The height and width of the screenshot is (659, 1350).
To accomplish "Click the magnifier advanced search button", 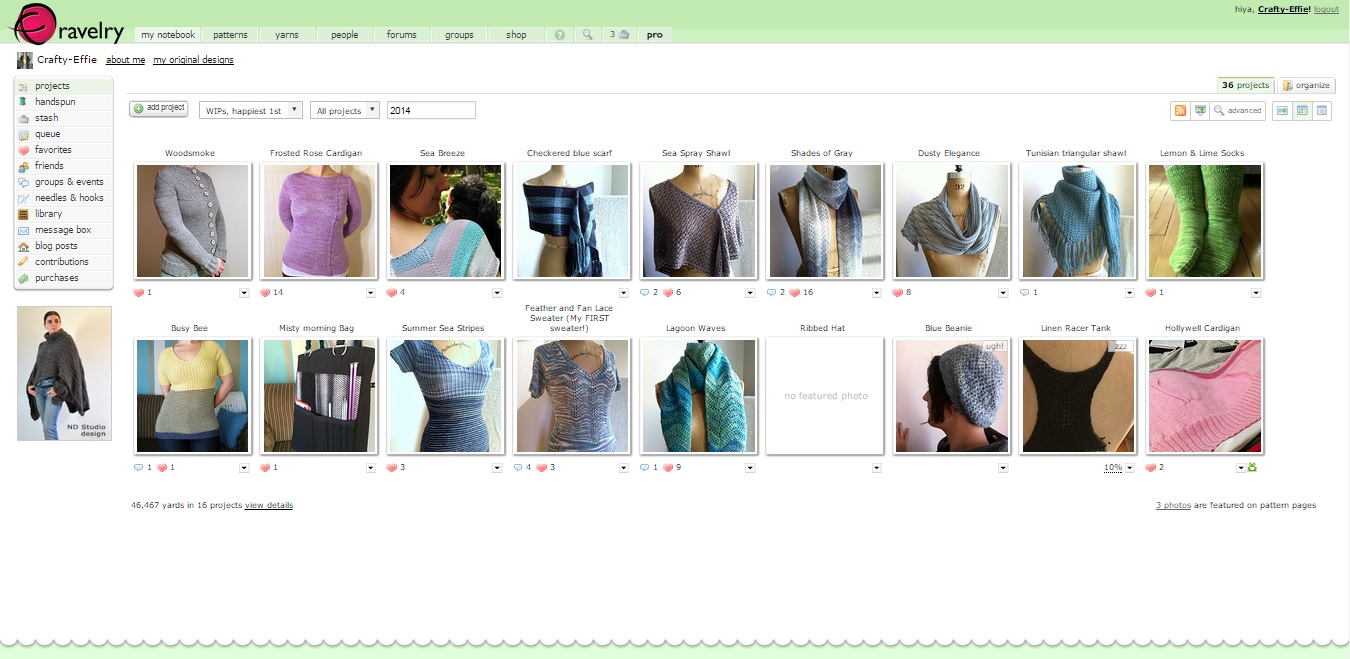I will (x=1238, y=111).
